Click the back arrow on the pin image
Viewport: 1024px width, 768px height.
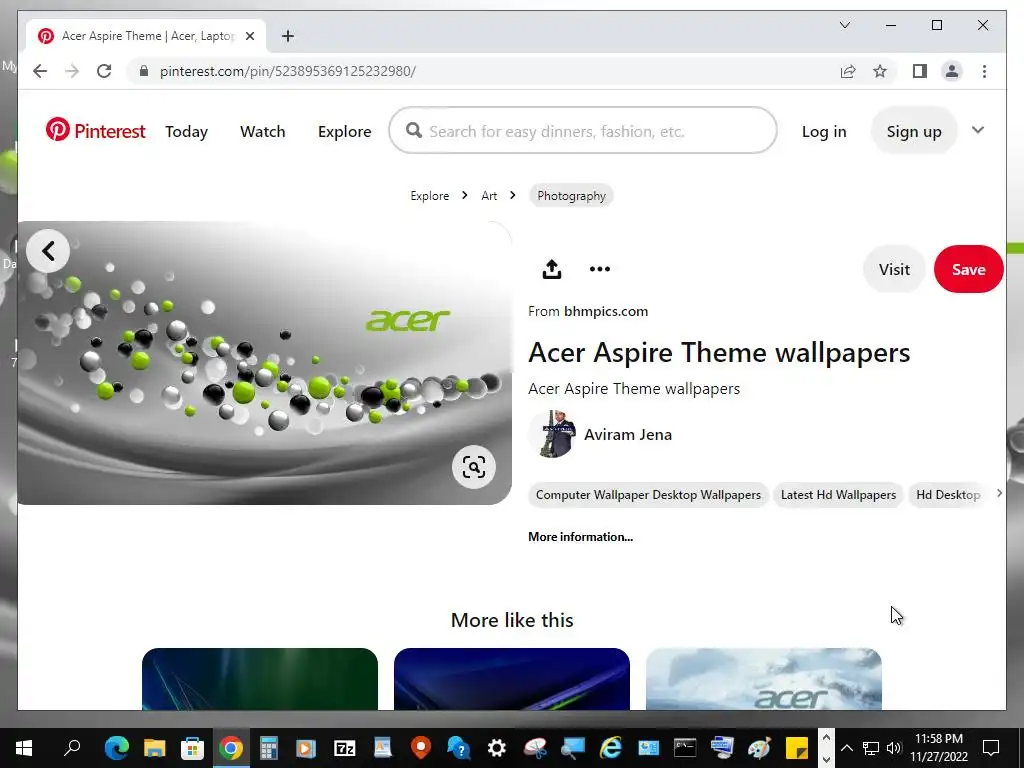48,251
